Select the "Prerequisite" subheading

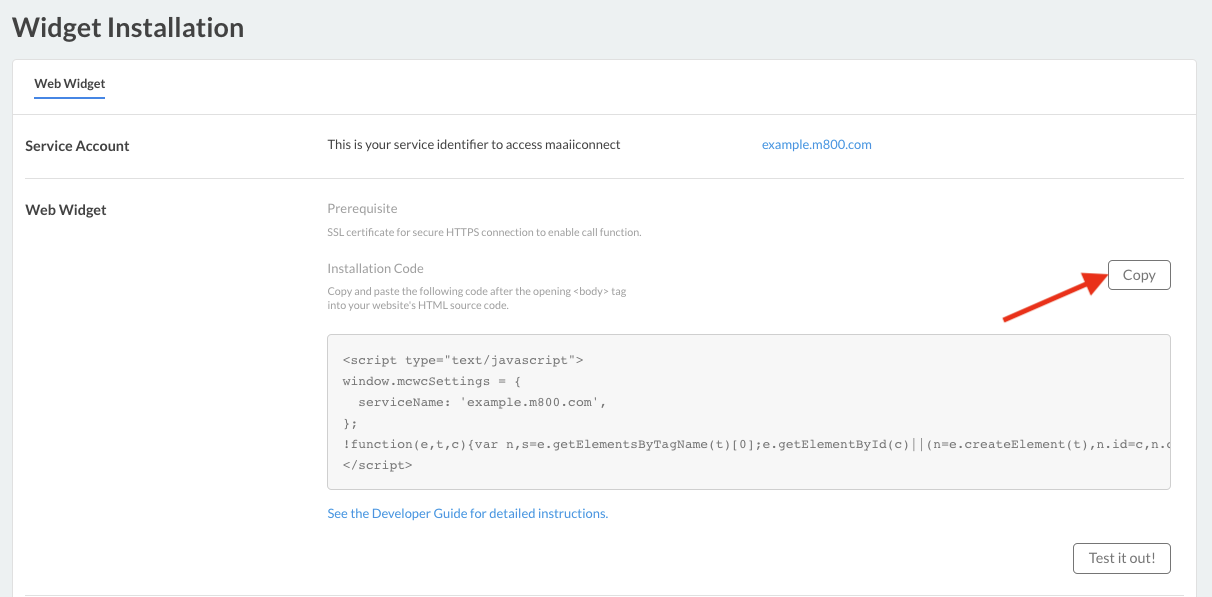[362, 209]
